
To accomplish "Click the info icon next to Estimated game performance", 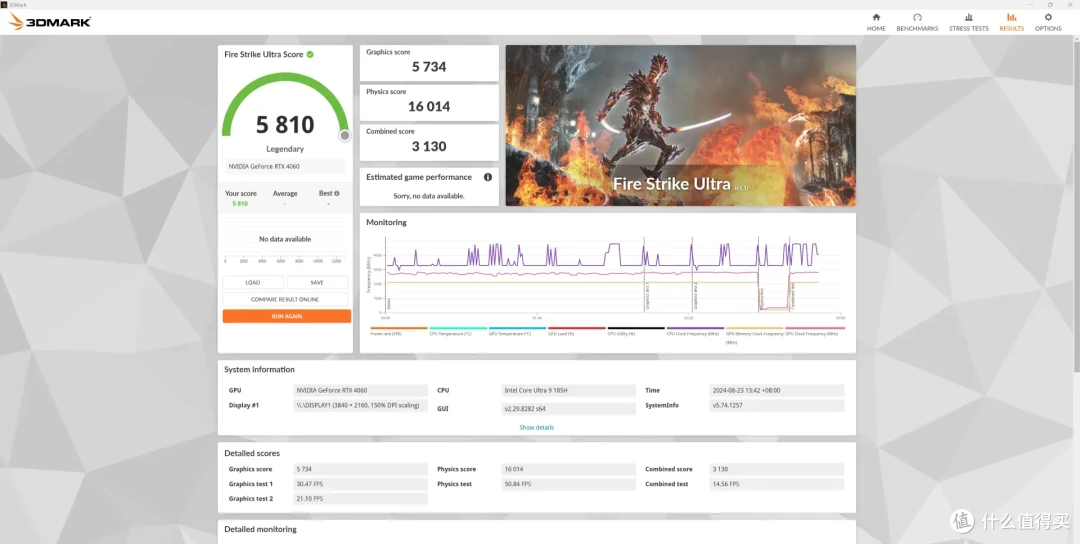I will tap(488, 177).
